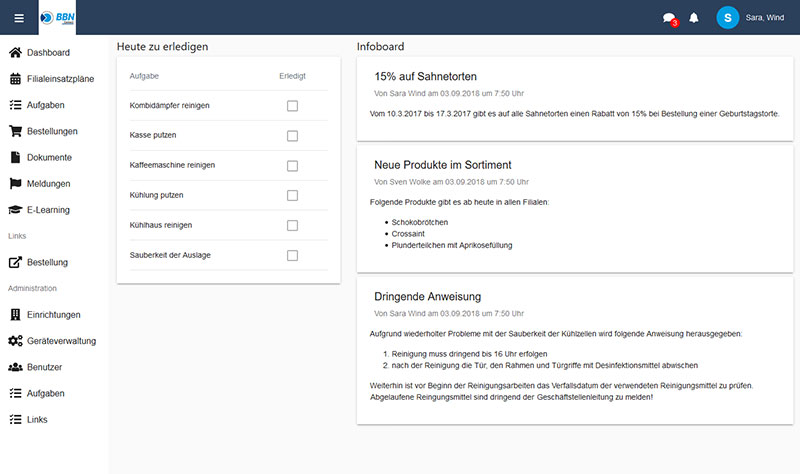Tick the 'Sauberkeit der Auslage' checkbox
Image resolution: width=800 pixels, height=474 pixels.
[x=292, y=256]
